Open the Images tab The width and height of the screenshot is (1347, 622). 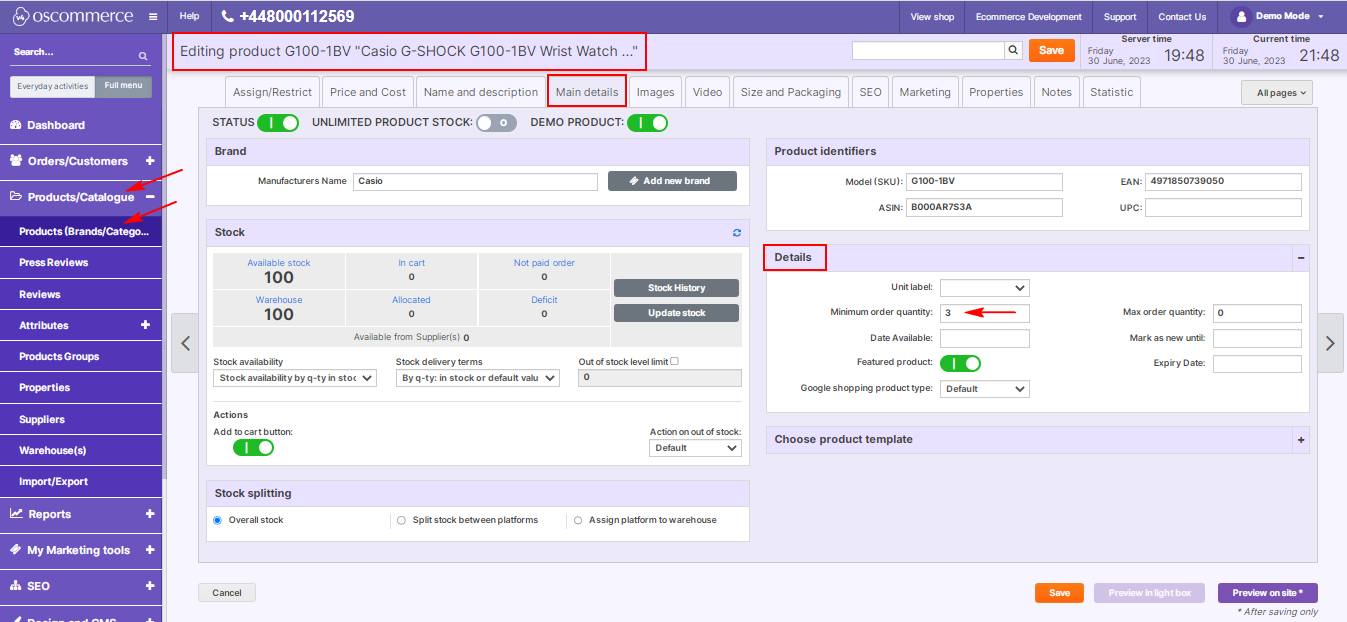click(656, 92)
